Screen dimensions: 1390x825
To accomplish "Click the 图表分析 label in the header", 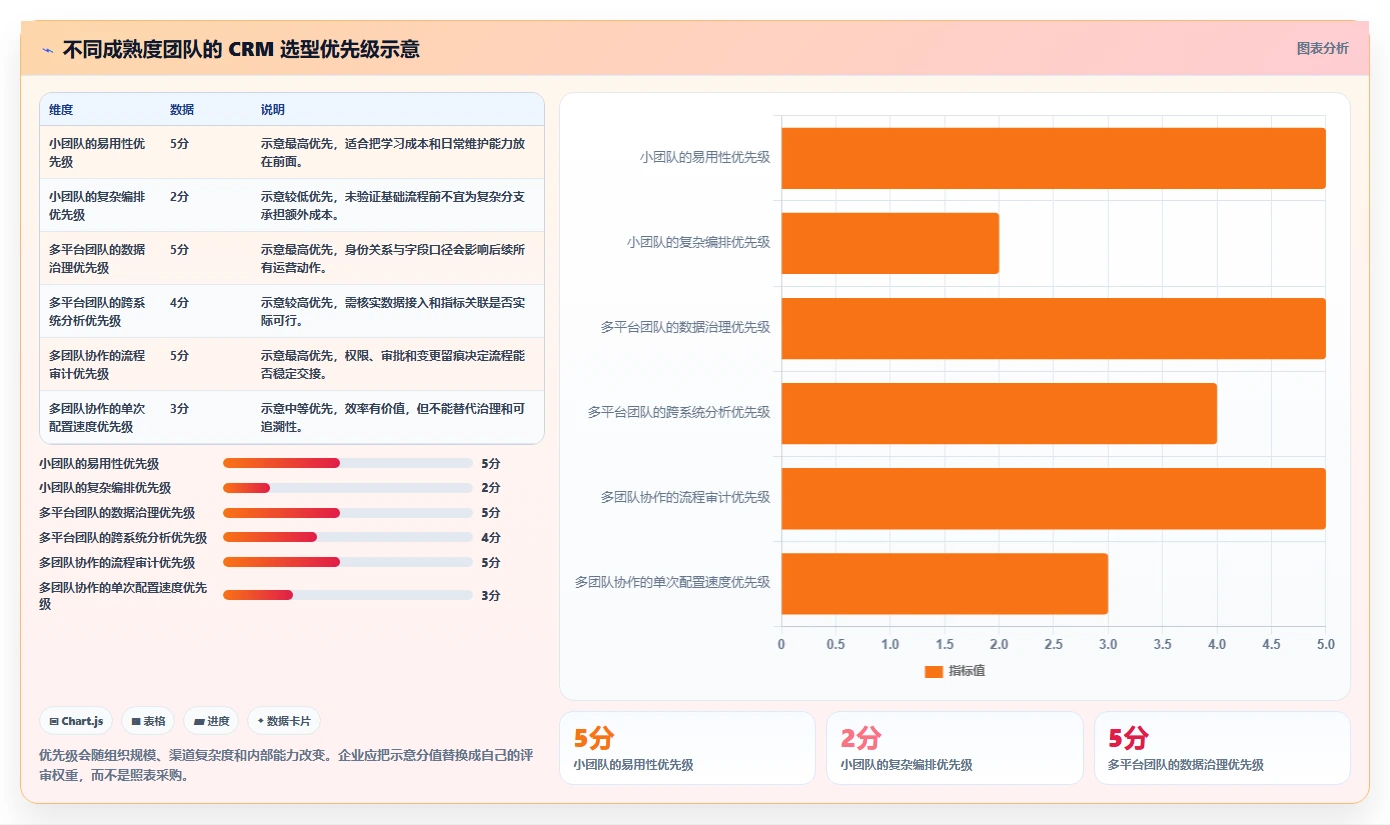I will pos(1322,48).
